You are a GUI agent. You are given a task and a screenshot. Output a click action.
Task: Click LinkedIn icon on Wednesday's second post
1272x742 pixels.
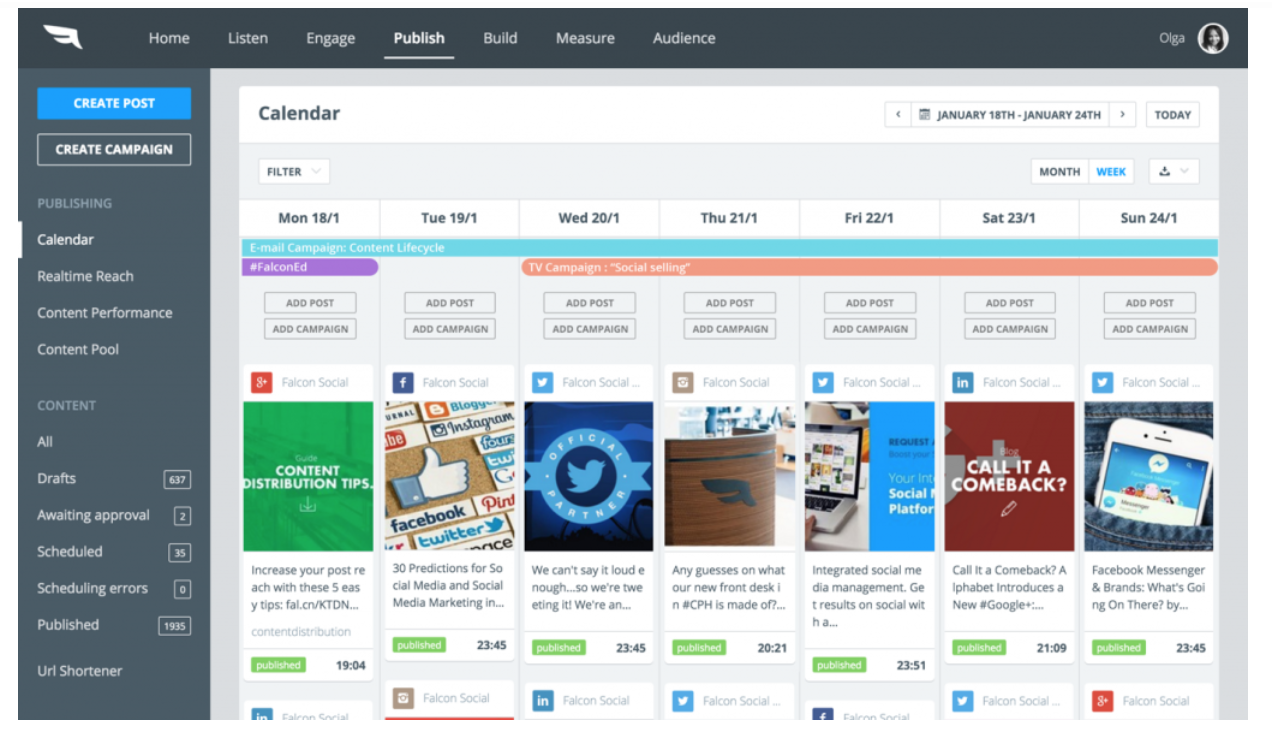(x=542, y=701)
